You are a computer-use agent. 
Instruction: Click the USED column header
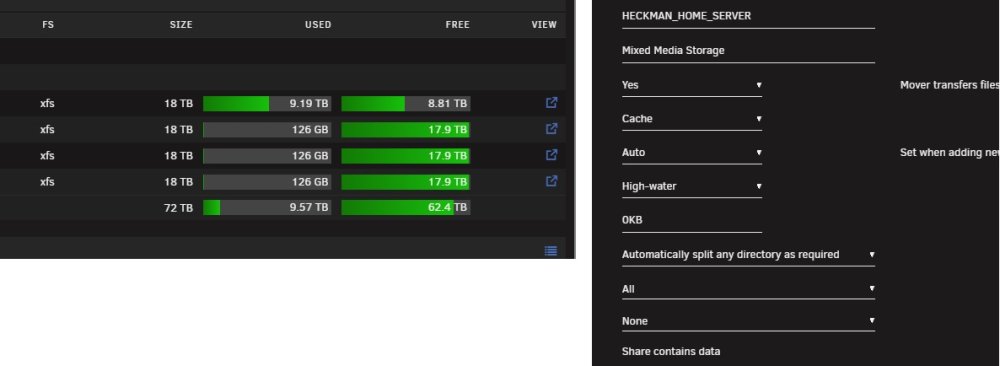pos(318,25)
